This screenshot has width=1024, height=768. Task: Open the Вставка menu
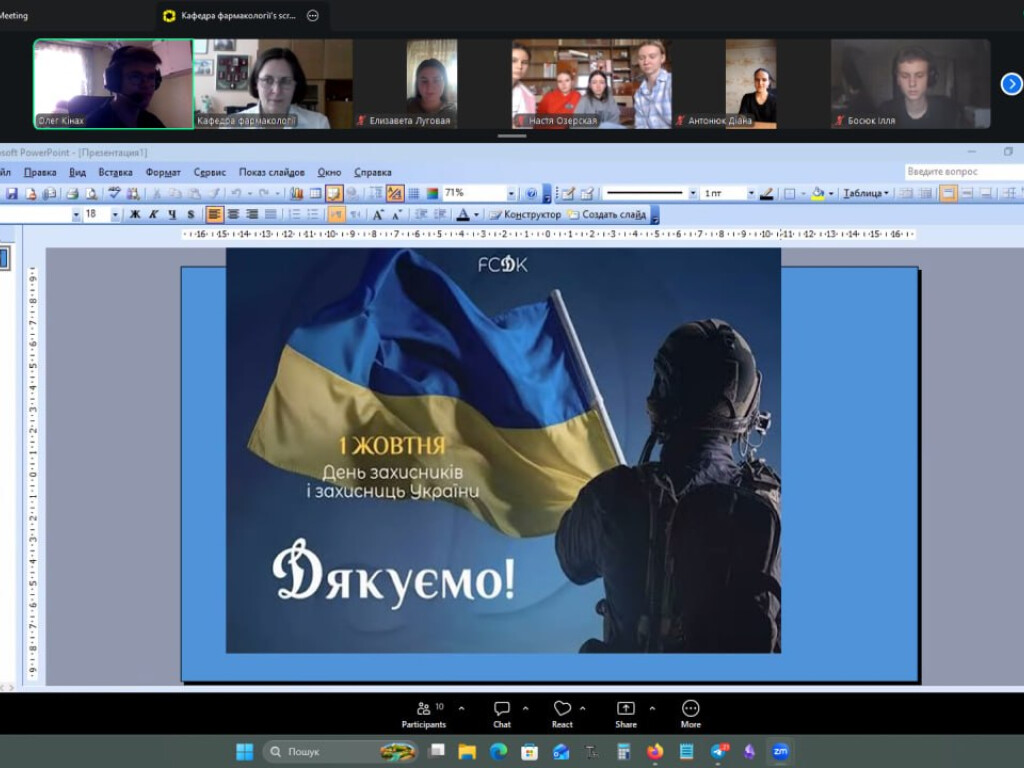point(116,172)
